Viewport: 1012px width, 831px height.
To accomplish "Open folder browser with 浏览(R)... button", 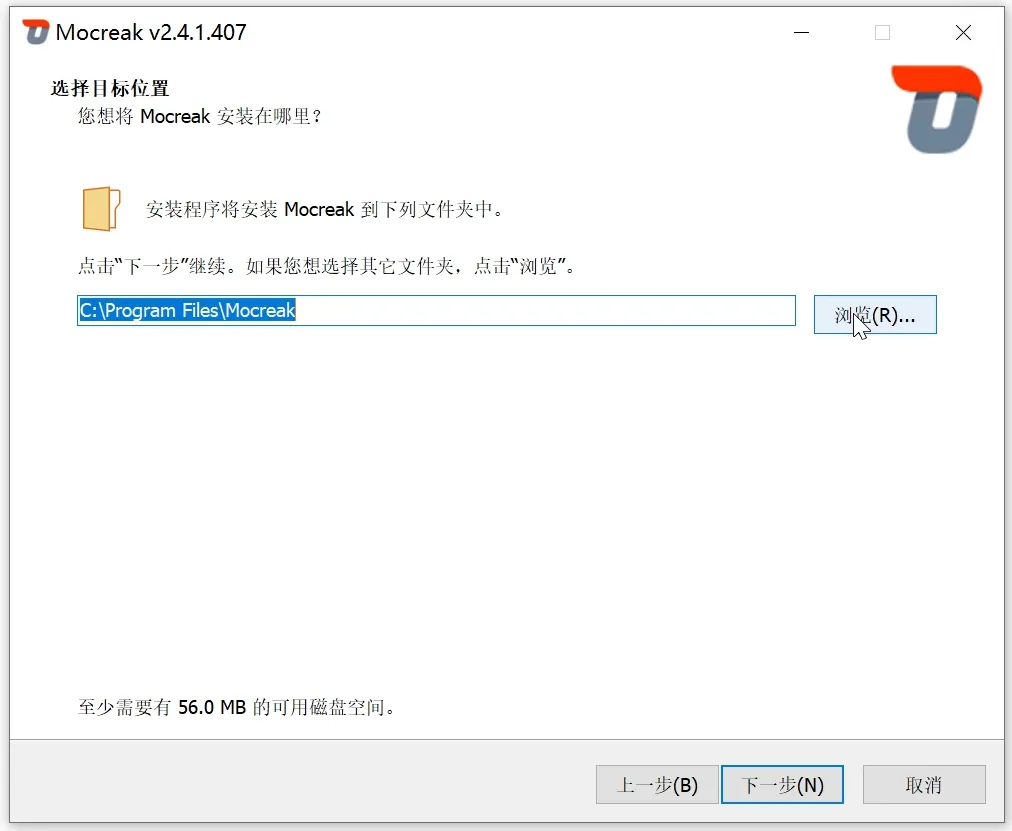I will (875, 315).
